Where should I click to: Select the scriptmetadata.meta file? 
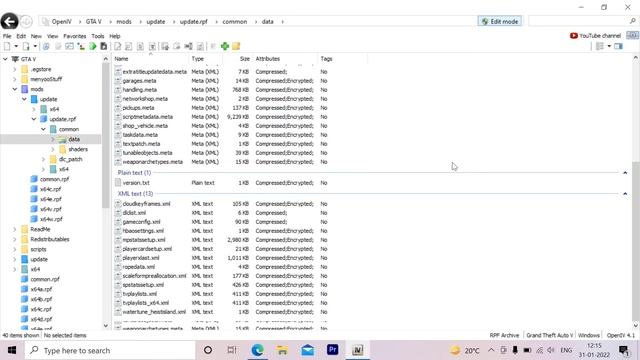[148, 117]
